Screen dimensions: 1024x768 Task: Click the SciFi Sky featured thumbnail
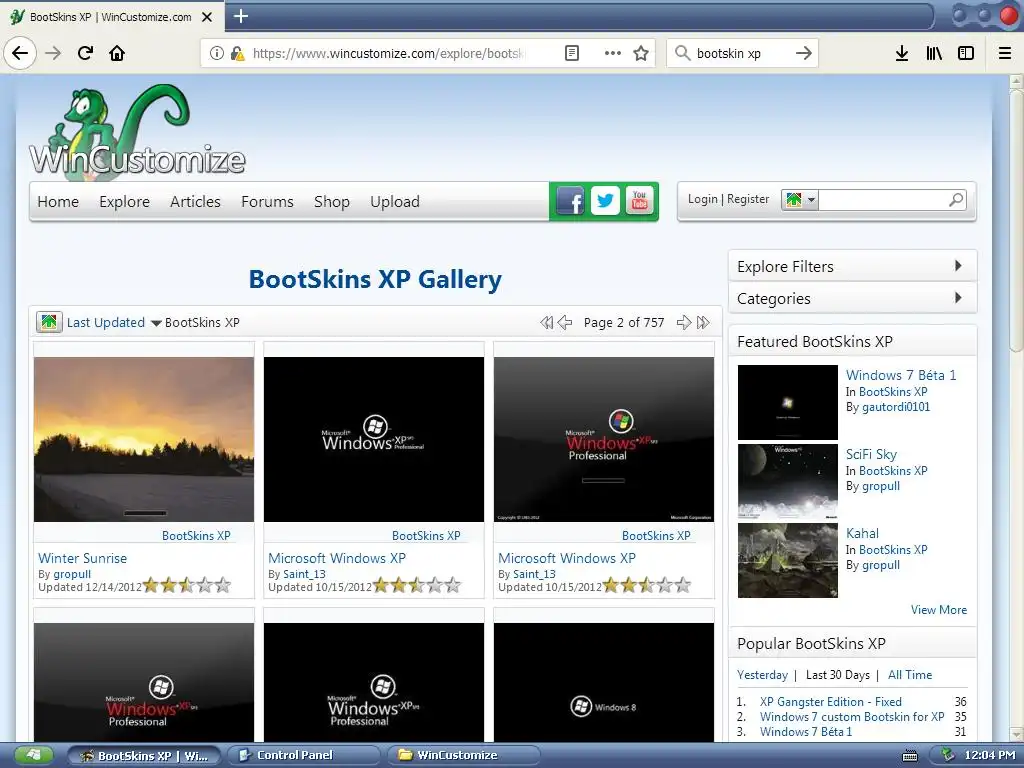(788, 481)
